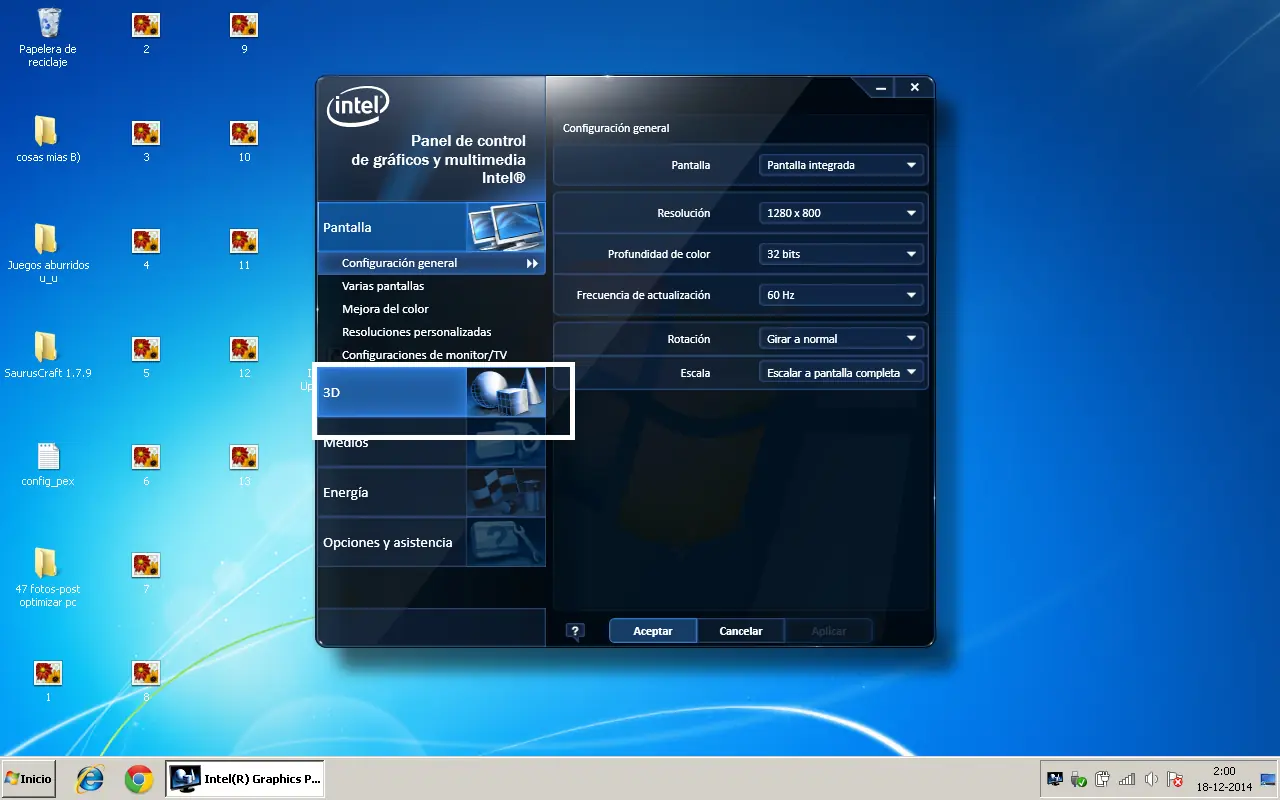Open the 3D section
This screenshot has height=800, width=1280.
431,393
